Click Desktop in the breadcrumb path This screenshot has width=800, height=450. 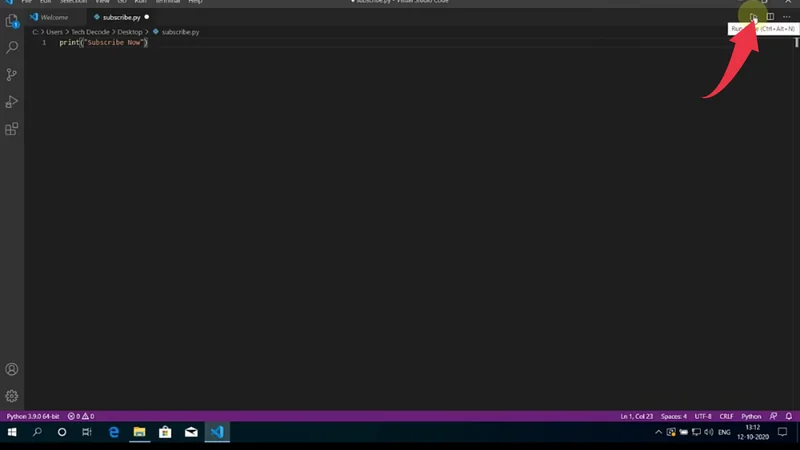tap(131, 32)
